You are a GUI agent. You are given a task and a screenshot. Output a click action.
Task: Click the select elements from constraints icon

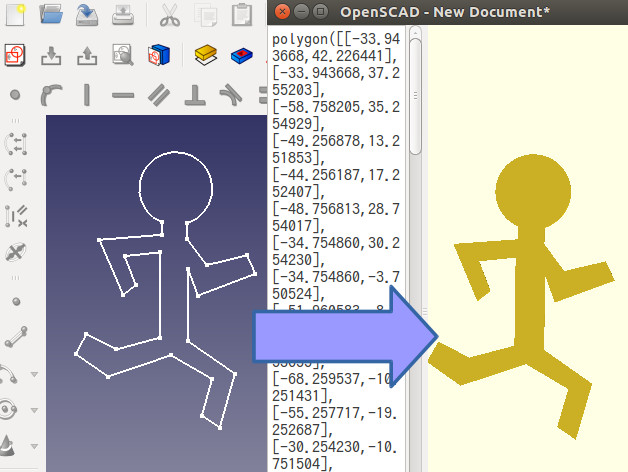point(16,180)
